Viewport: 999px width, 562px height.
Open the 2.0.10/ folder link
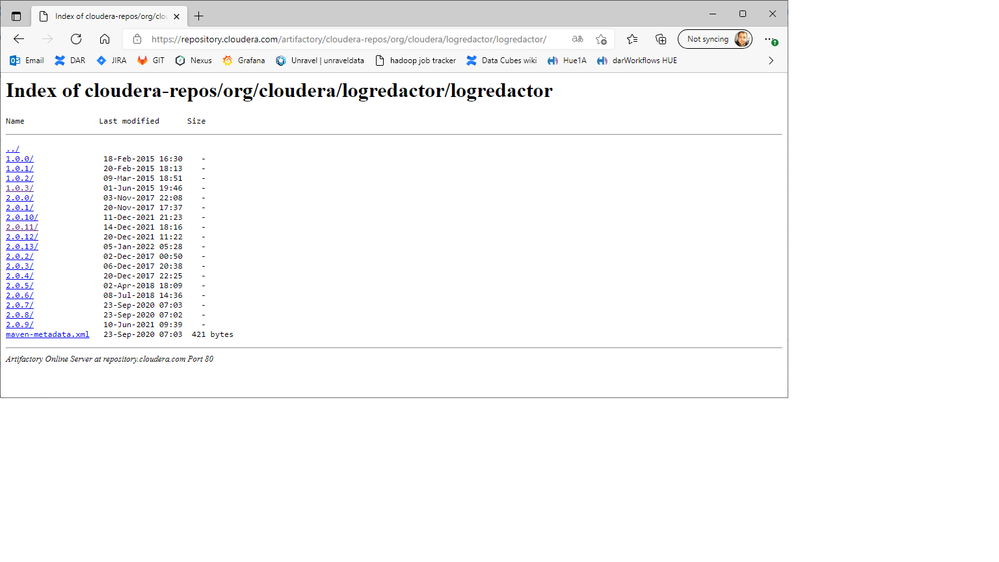pos(22,217)
